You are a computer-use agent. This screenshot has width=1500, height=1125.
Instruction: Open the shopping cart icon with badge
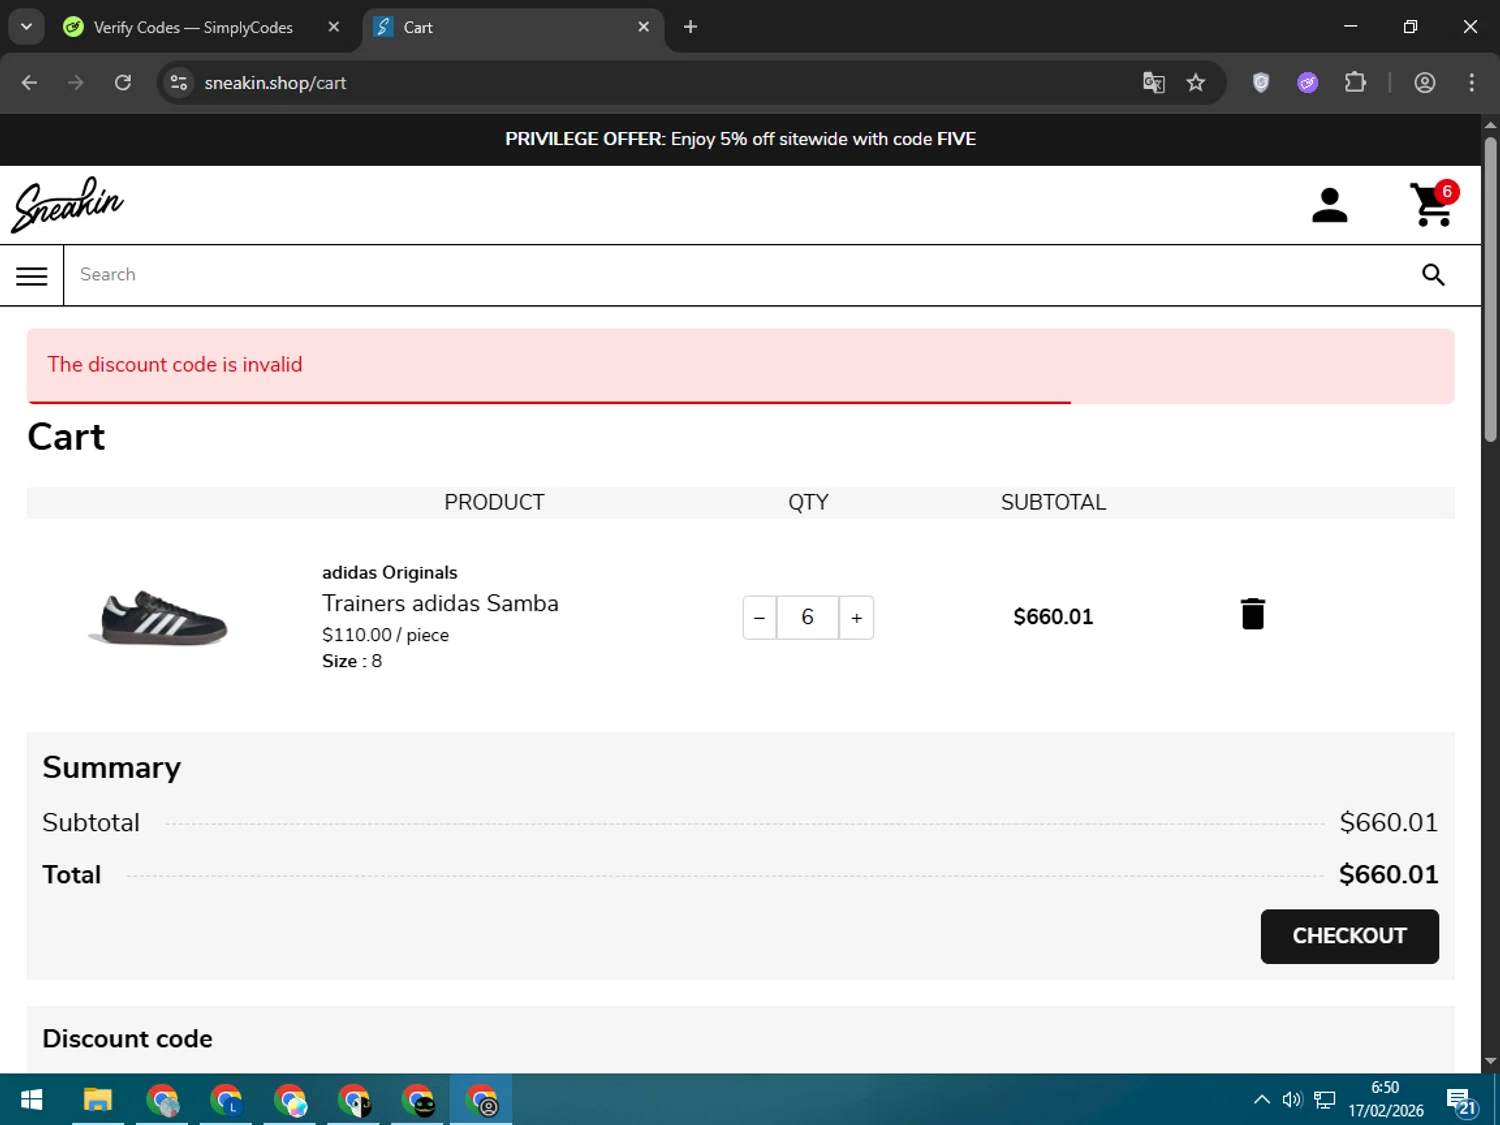pos(1434,204)
